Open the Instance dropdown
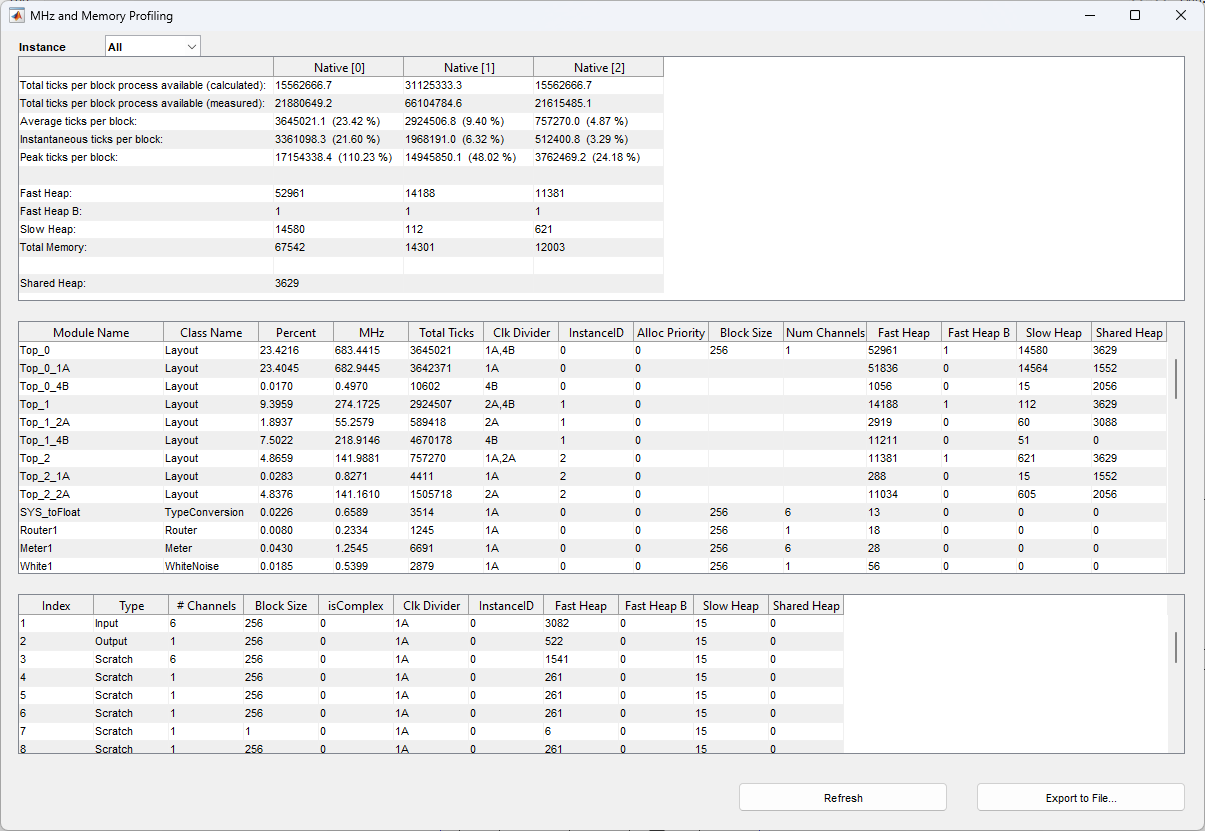This screenshot has width=1205, height=831. [x=153, y=47]
